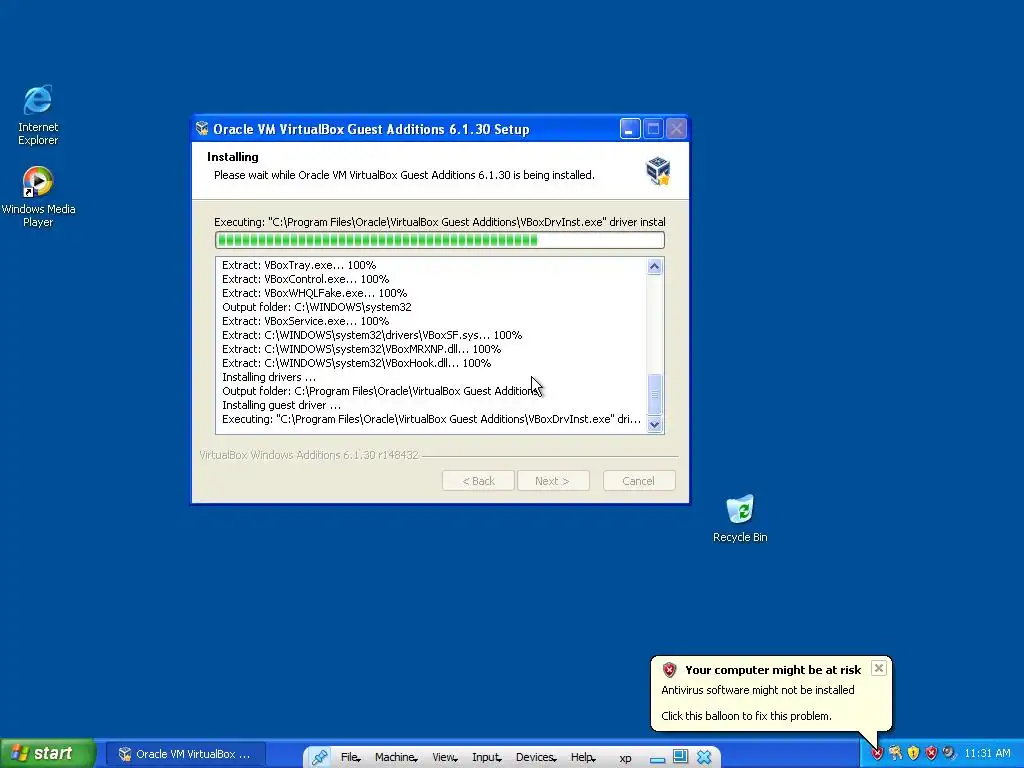Screen dimensions: 1024x768
Task: Click the Back button in the Setup dialog
Action: pyautogui.click(x=478, y=481)
